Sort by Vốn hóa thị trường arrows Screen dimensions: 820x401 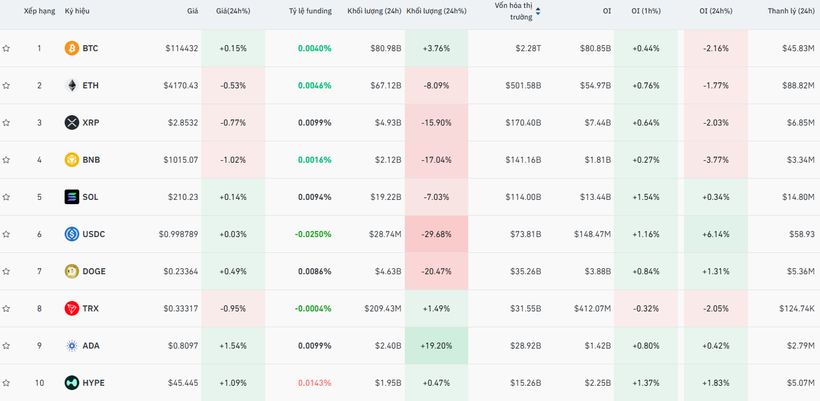539,12
